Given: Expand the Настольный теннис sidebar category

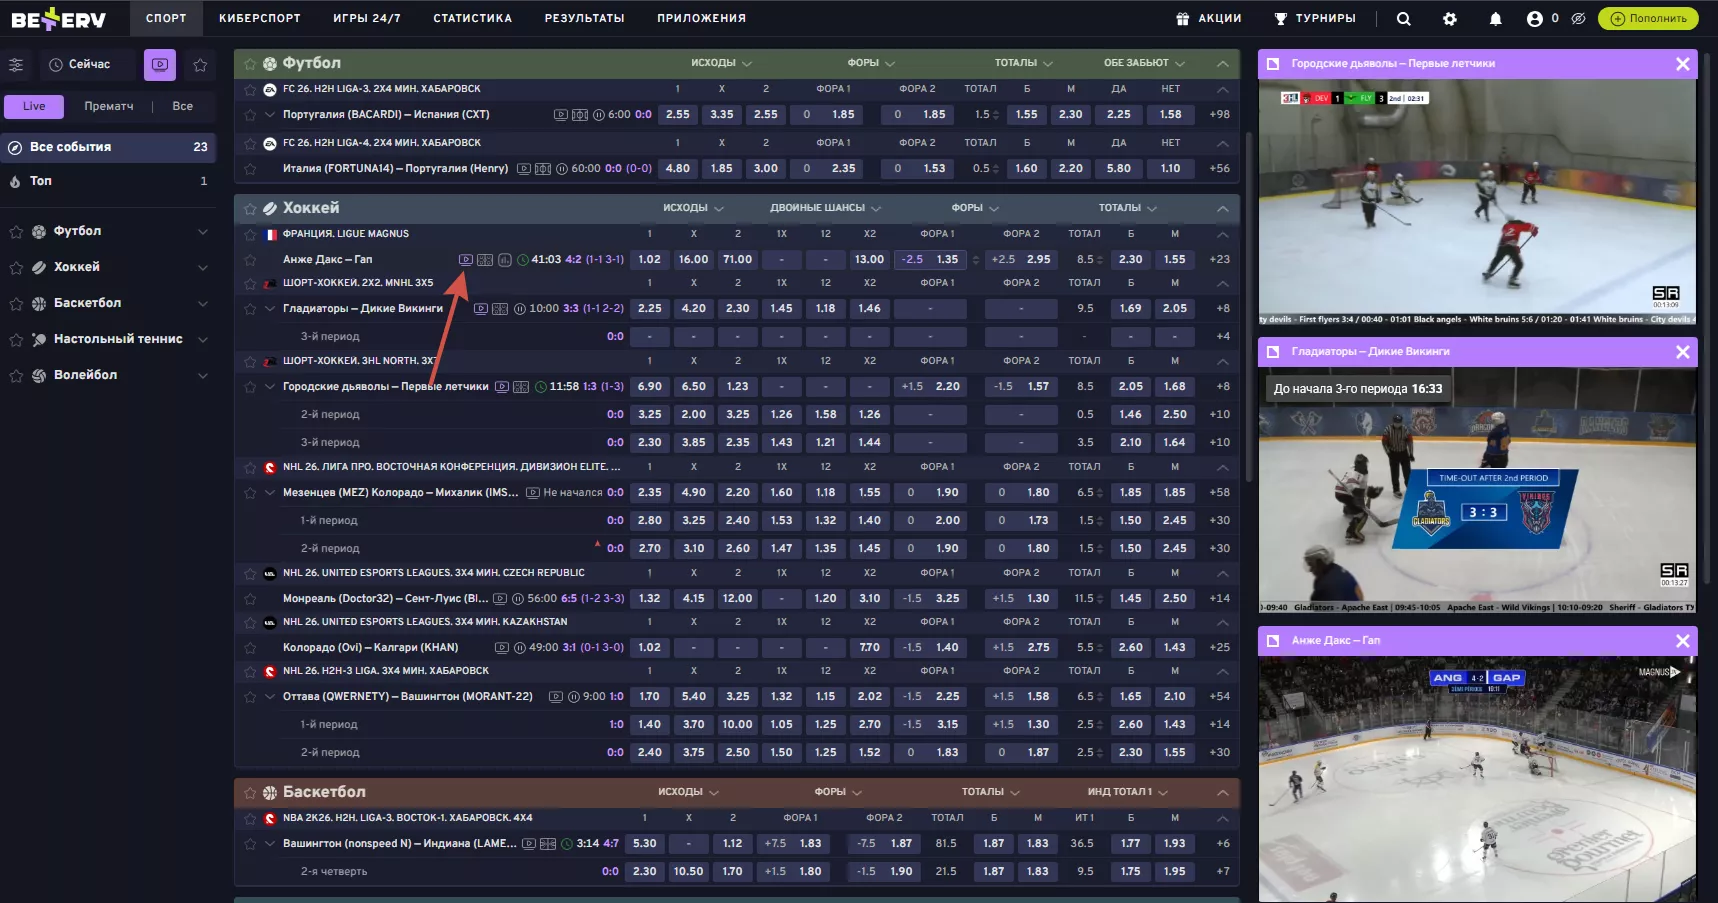Looking at the screenshot, I should coord(203,340).
